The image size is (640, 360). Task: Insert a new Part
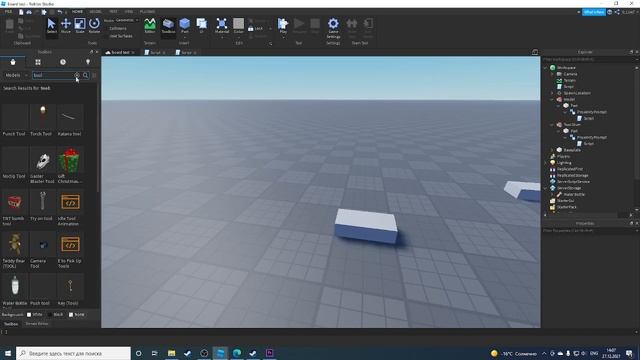[x=185, y=26]
